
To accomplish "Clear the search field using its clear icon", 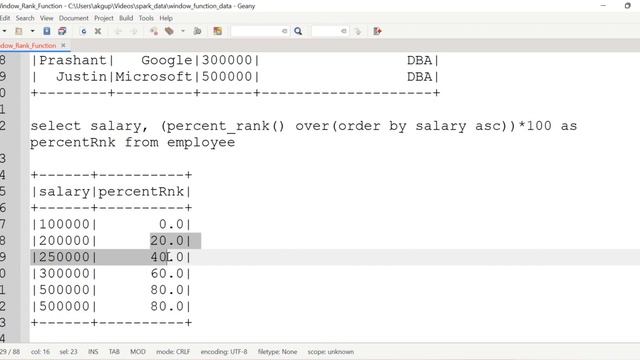I will tap(284, 31).
